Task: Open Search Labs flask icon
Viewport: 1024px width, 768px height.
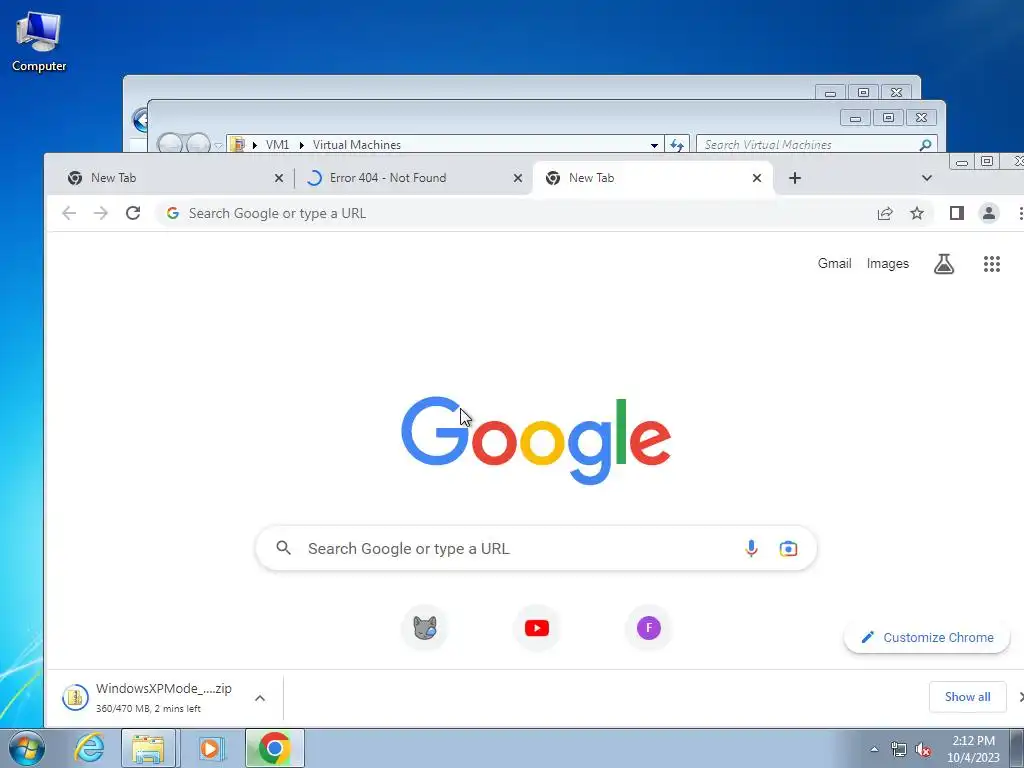Action: pos(944,263)
